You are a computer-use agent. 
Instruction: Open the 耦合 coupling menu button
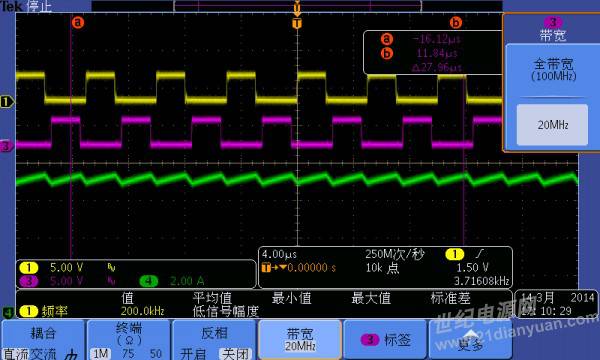pyautogui.click(x=43, y=340)
